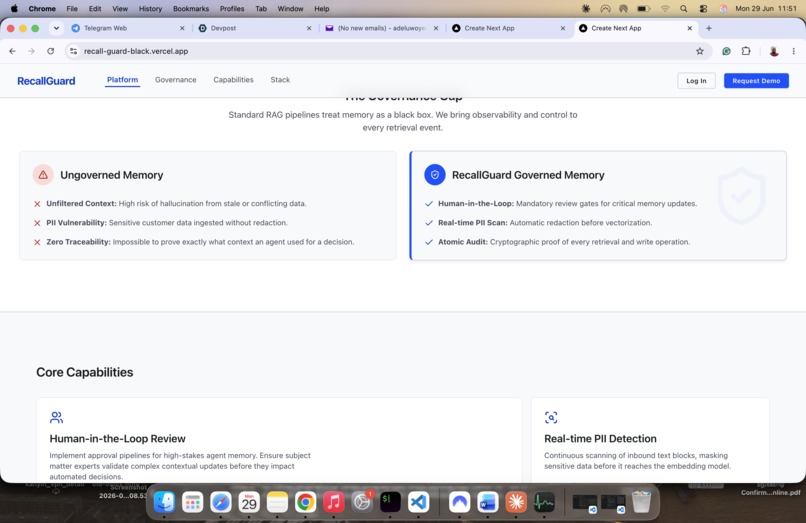Viewport: 806px width, 523px height.
Task: Close the Devpost tab
Action: coord(309,28)
